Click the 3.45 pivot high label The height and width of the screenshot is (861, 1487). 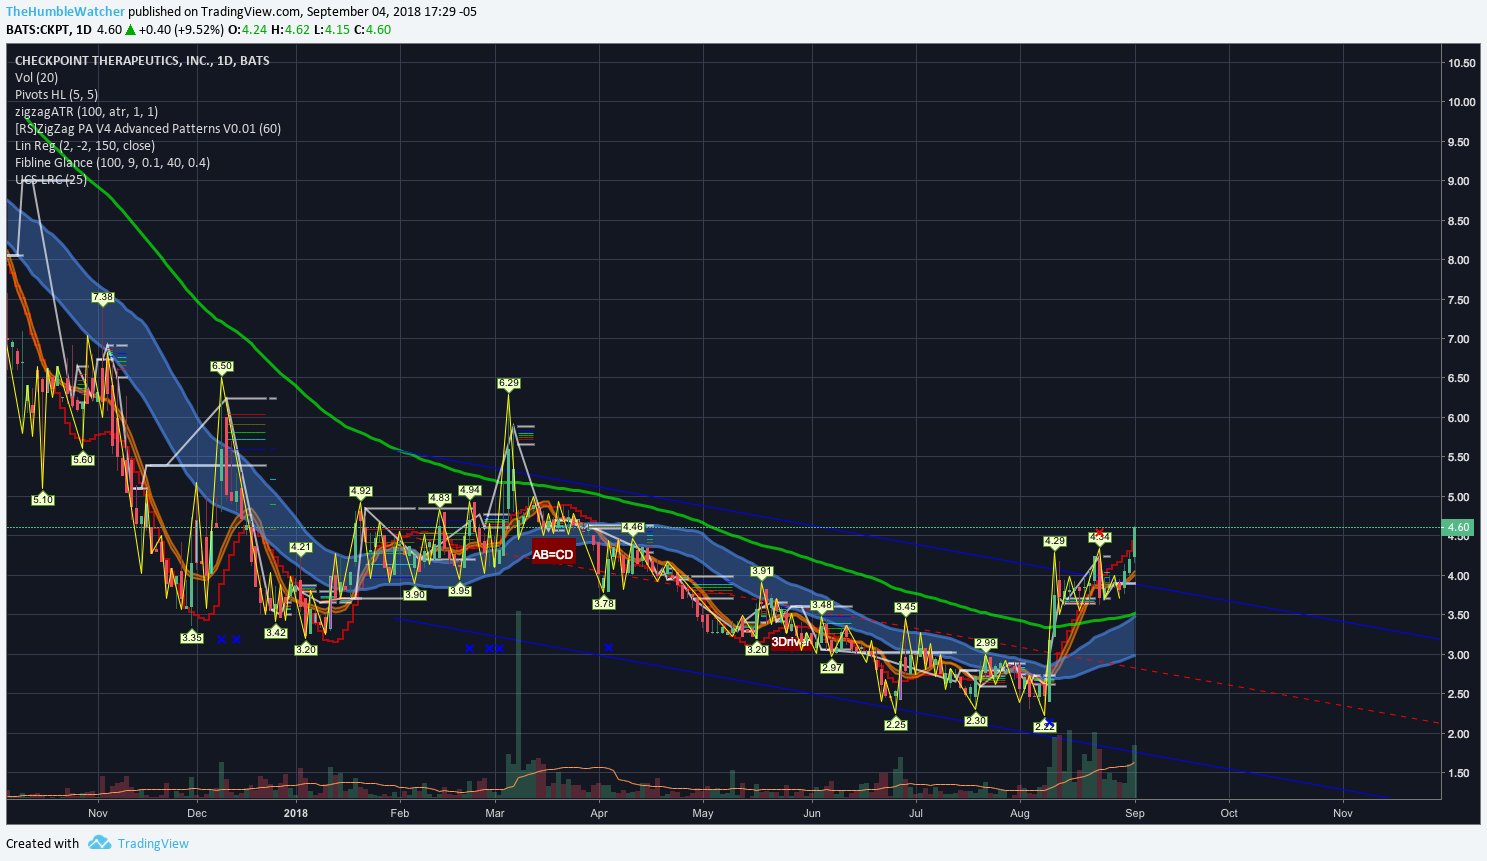coord(906,607)
